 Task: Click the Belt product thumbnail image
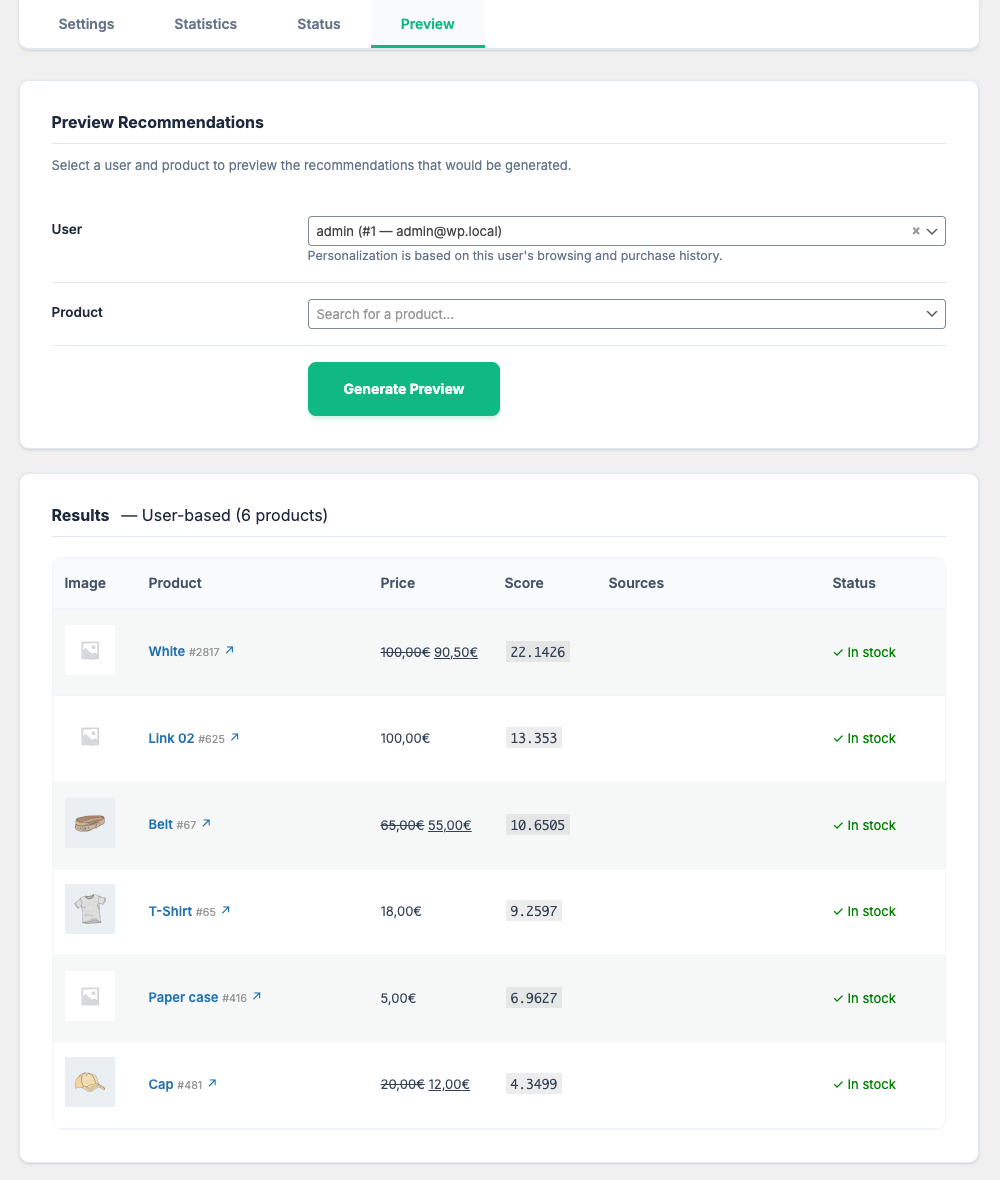coord(90,824)
